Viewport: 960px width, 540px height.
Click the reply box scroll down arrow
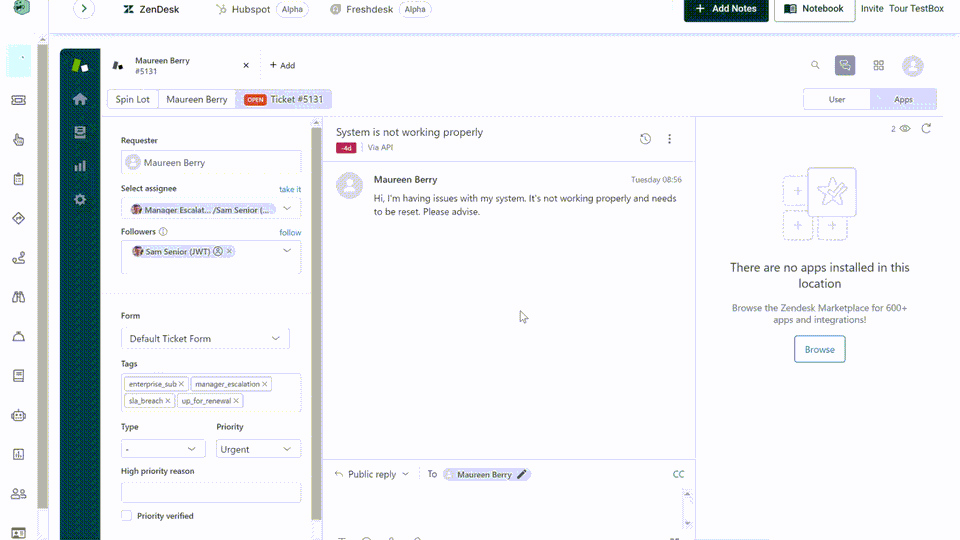688,523
